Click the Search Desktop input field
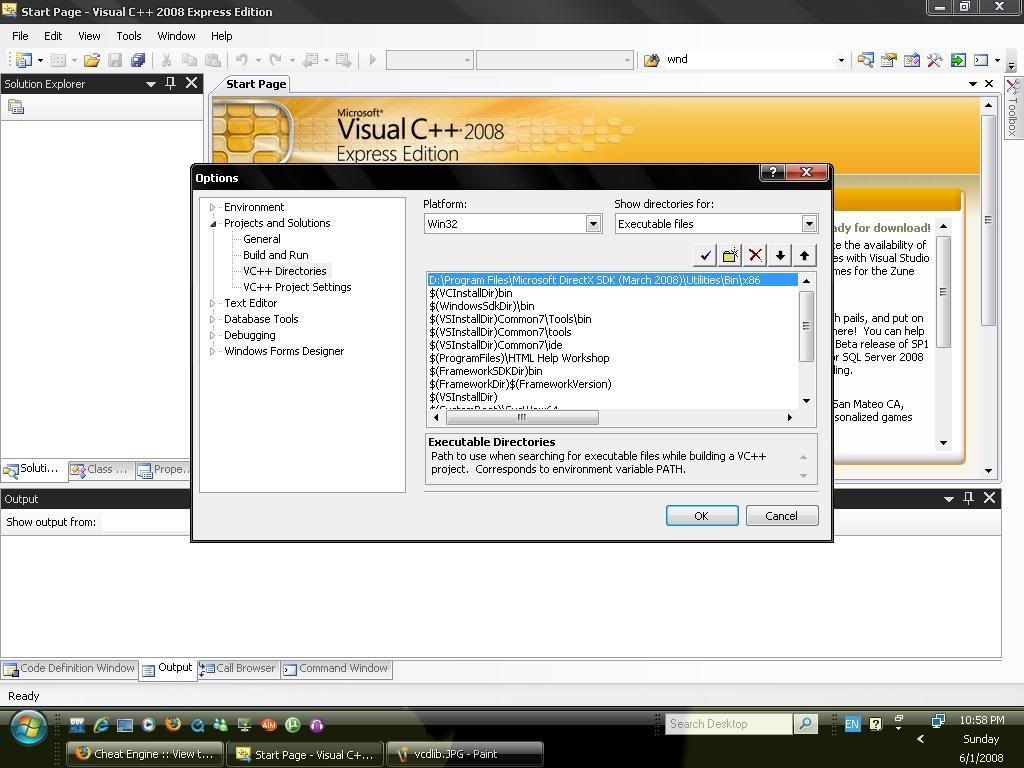The height and width of the screenshot is (768, 1024). [x=728, y=724]
